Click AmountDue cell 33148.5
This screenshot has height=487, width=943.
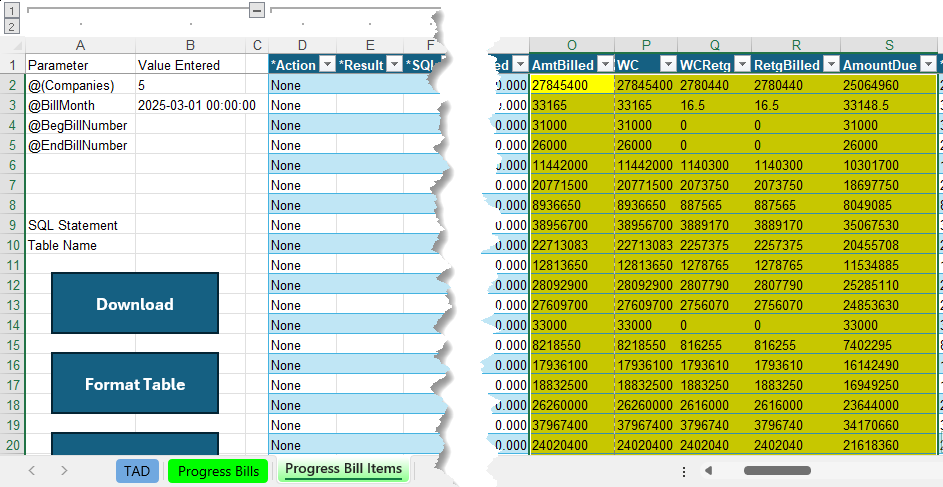pyautogui.click(x=889, y=105)
